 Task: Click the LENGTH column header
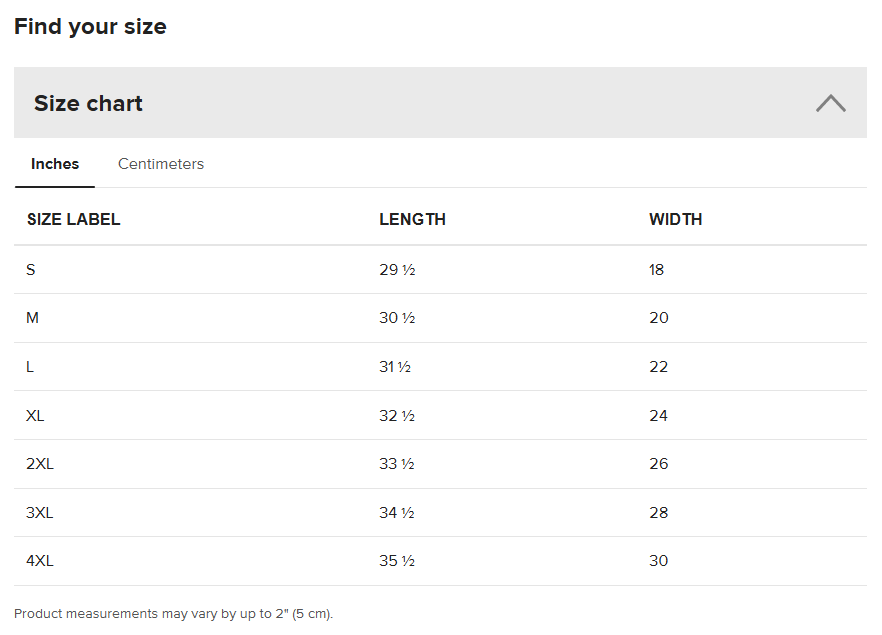tap(412, 219)
